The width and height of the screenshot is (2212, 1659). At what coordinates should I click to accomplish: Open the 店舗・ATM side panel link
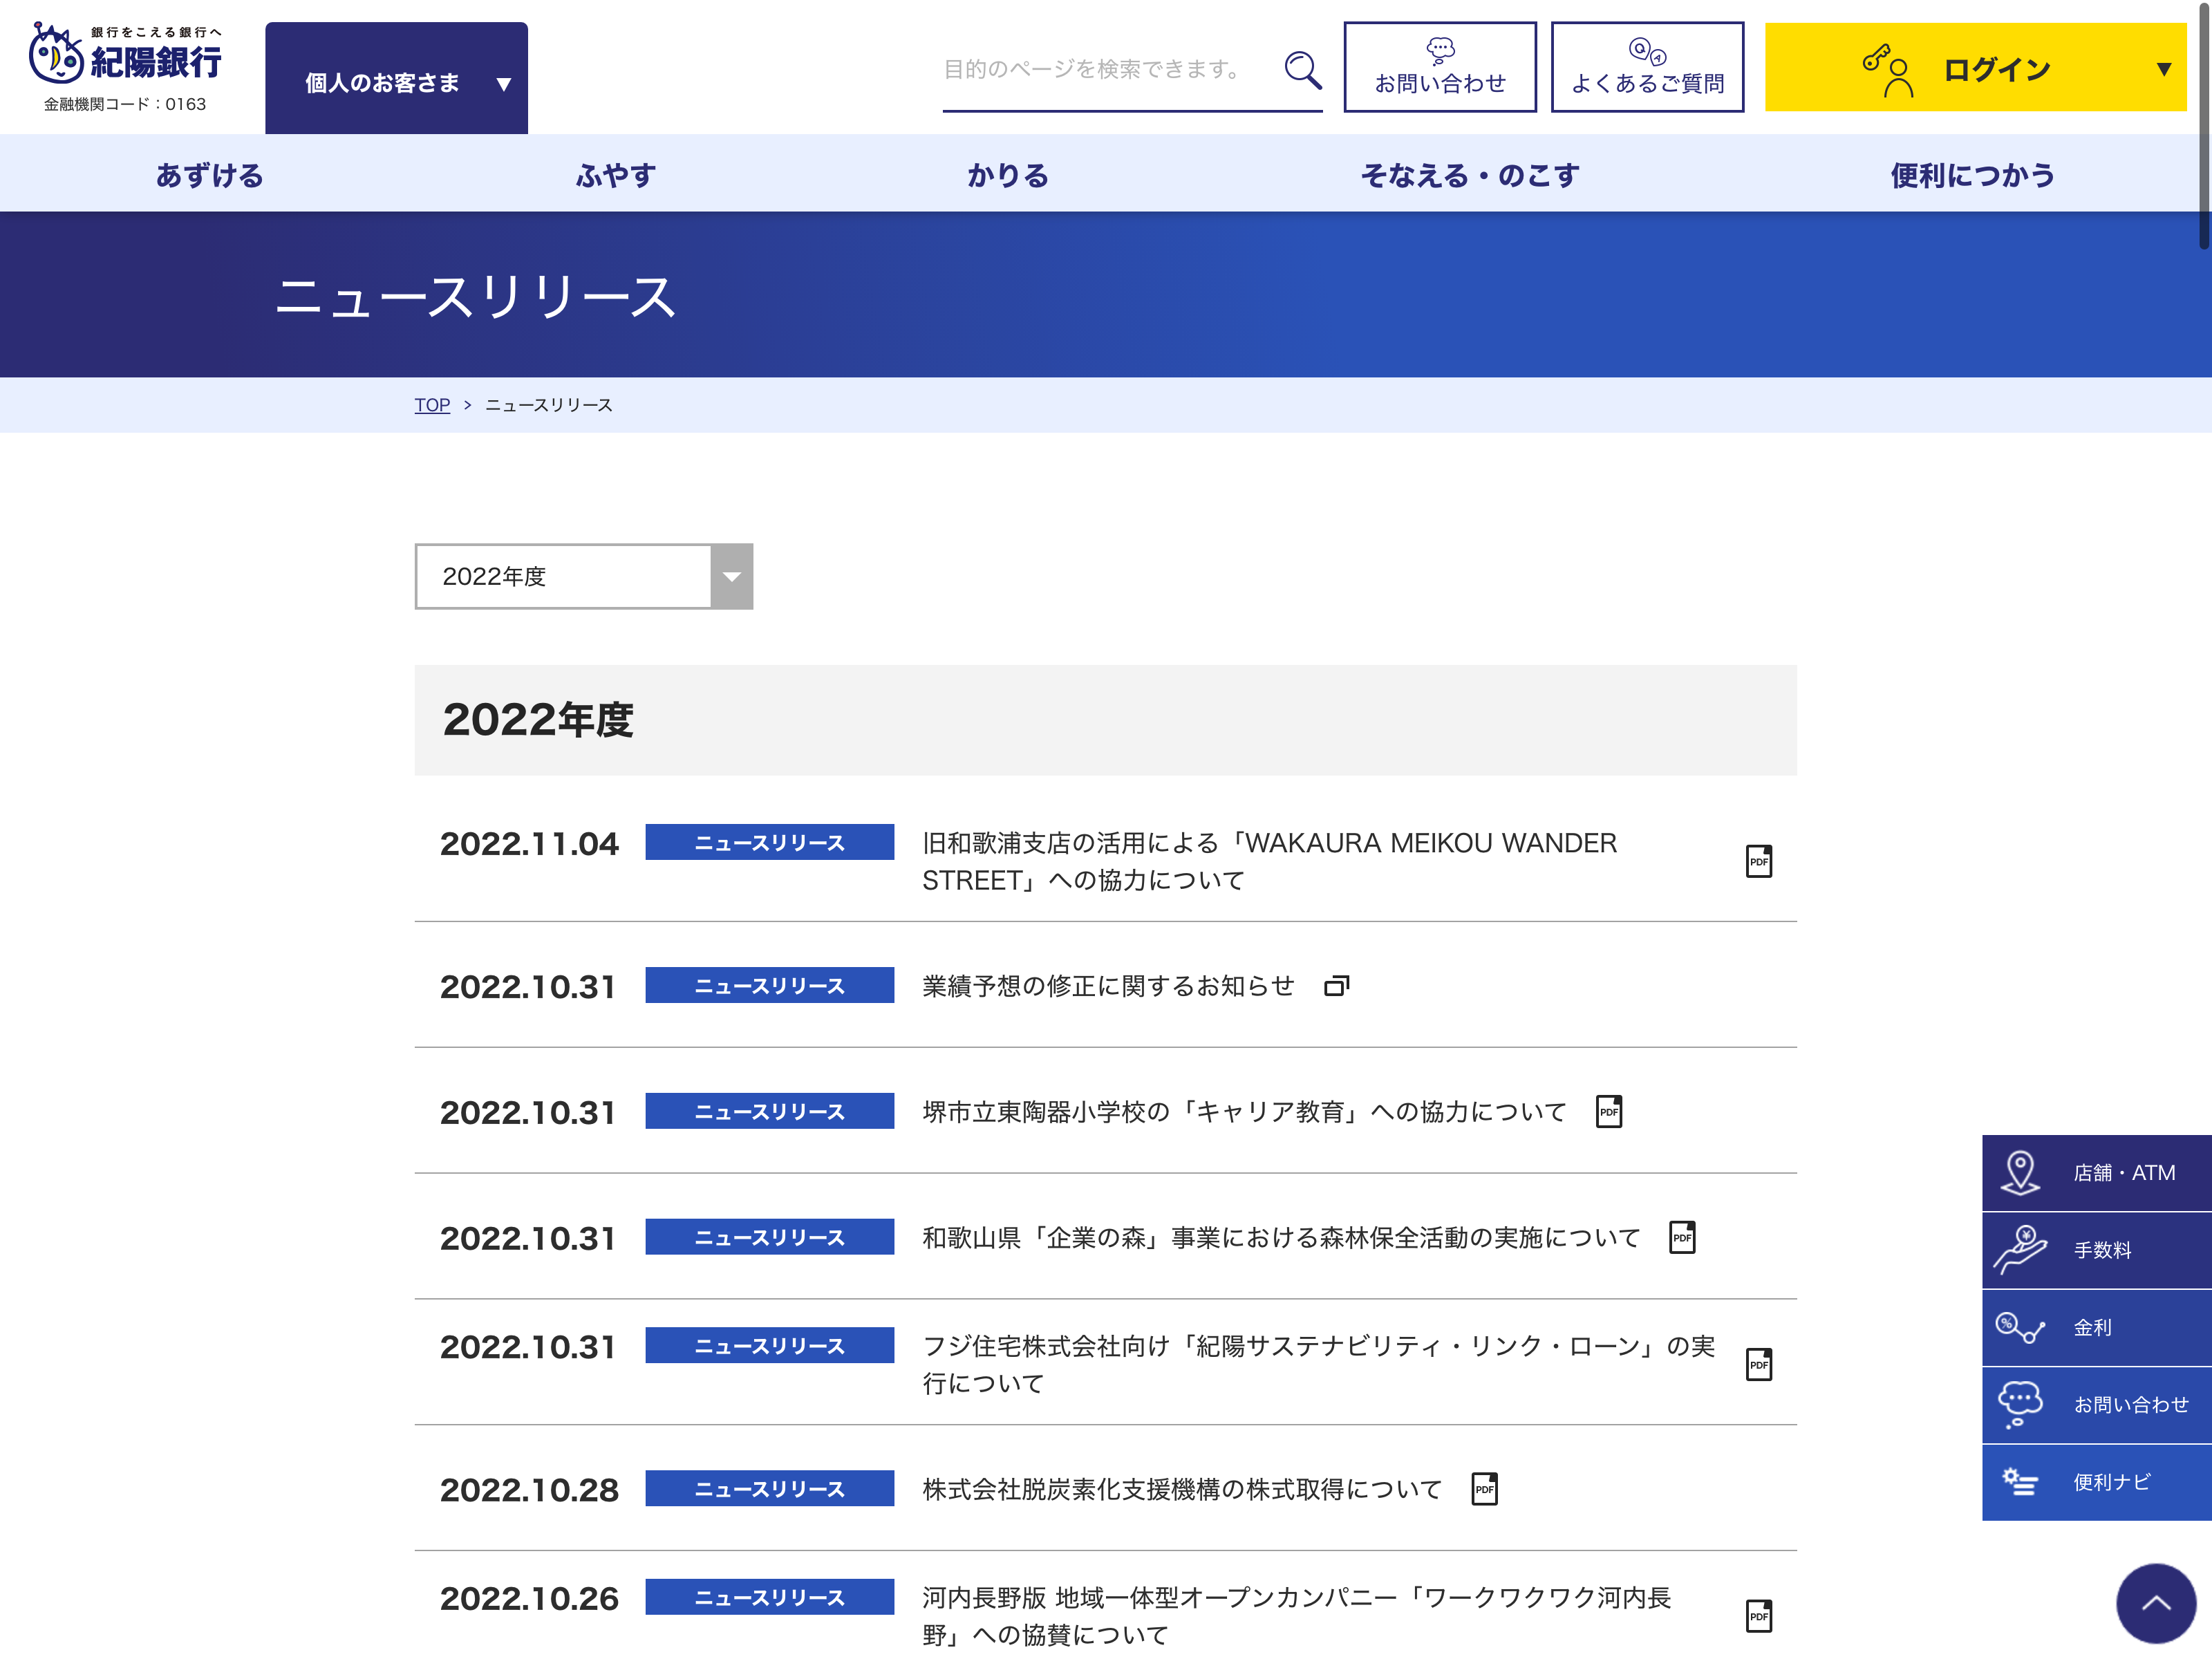[2096, 1172]
